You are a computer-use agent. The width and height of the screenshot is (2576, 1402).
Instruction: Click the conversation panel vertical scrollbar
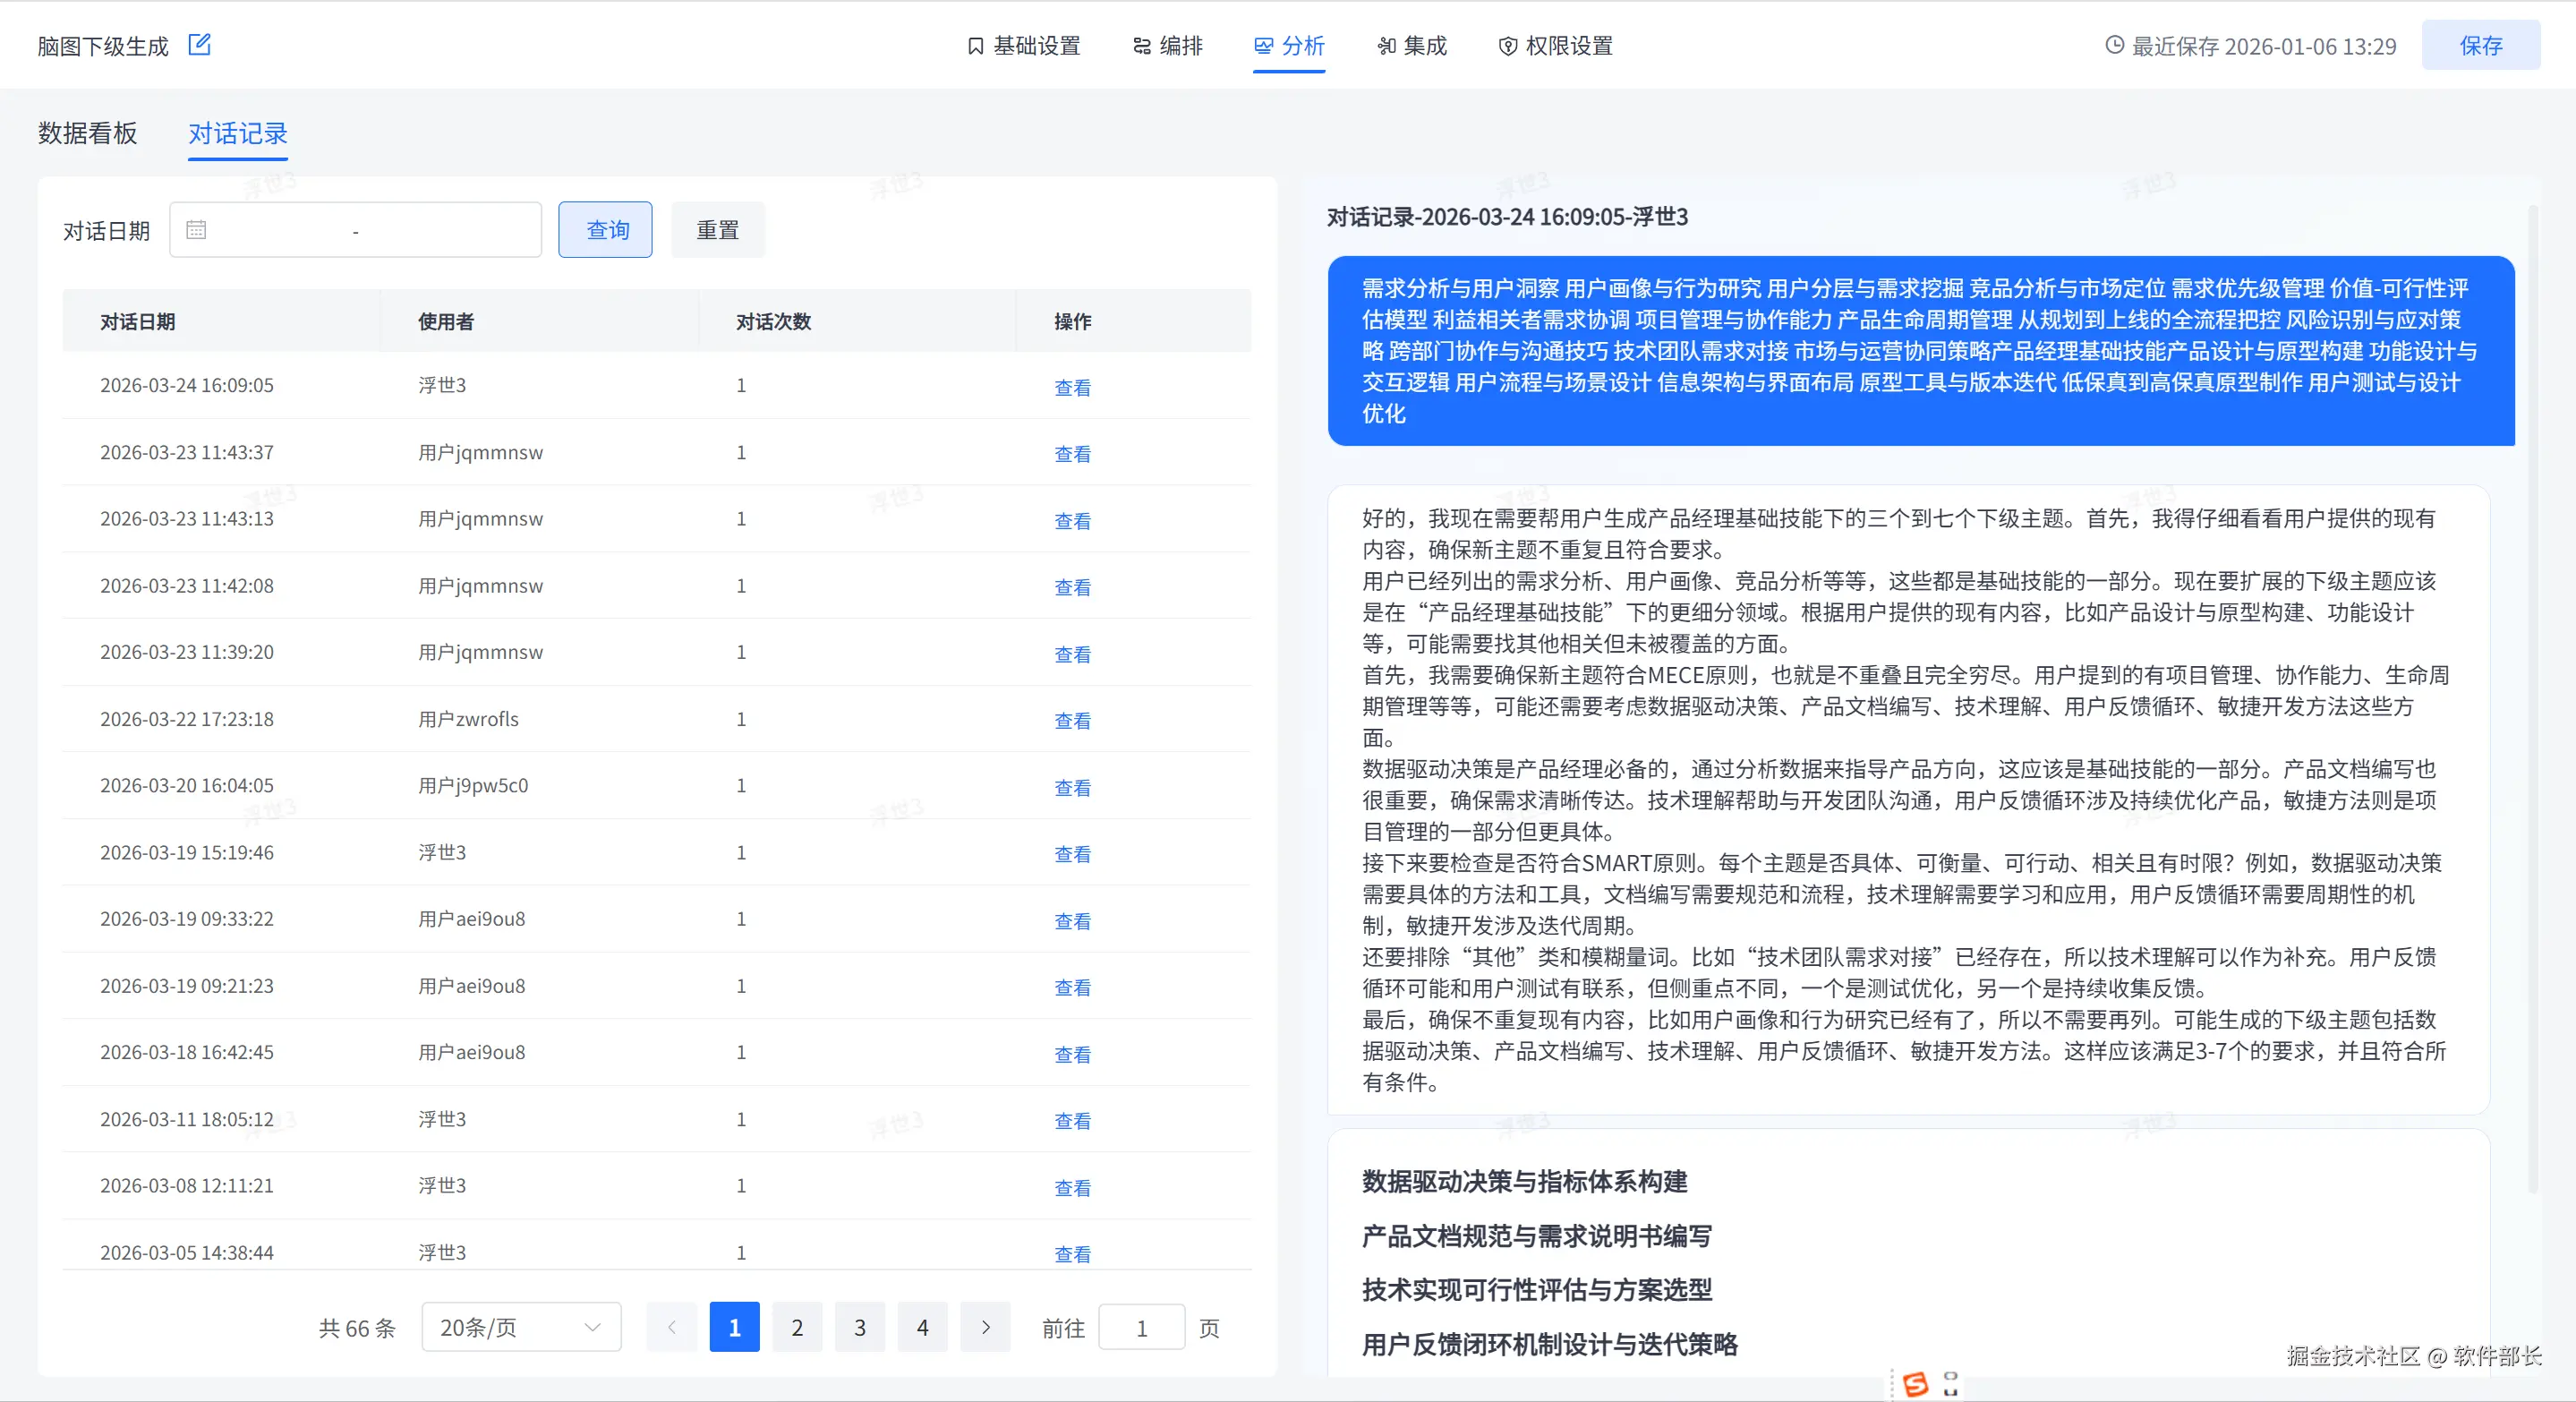[x=2533, y=700]
